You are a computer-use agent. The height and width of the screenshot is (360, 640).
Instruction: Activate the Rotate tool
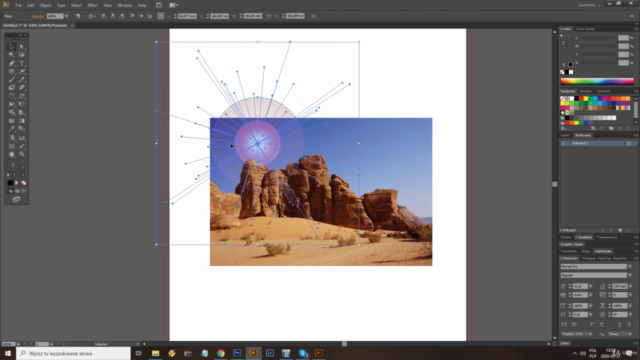point(11,96)
